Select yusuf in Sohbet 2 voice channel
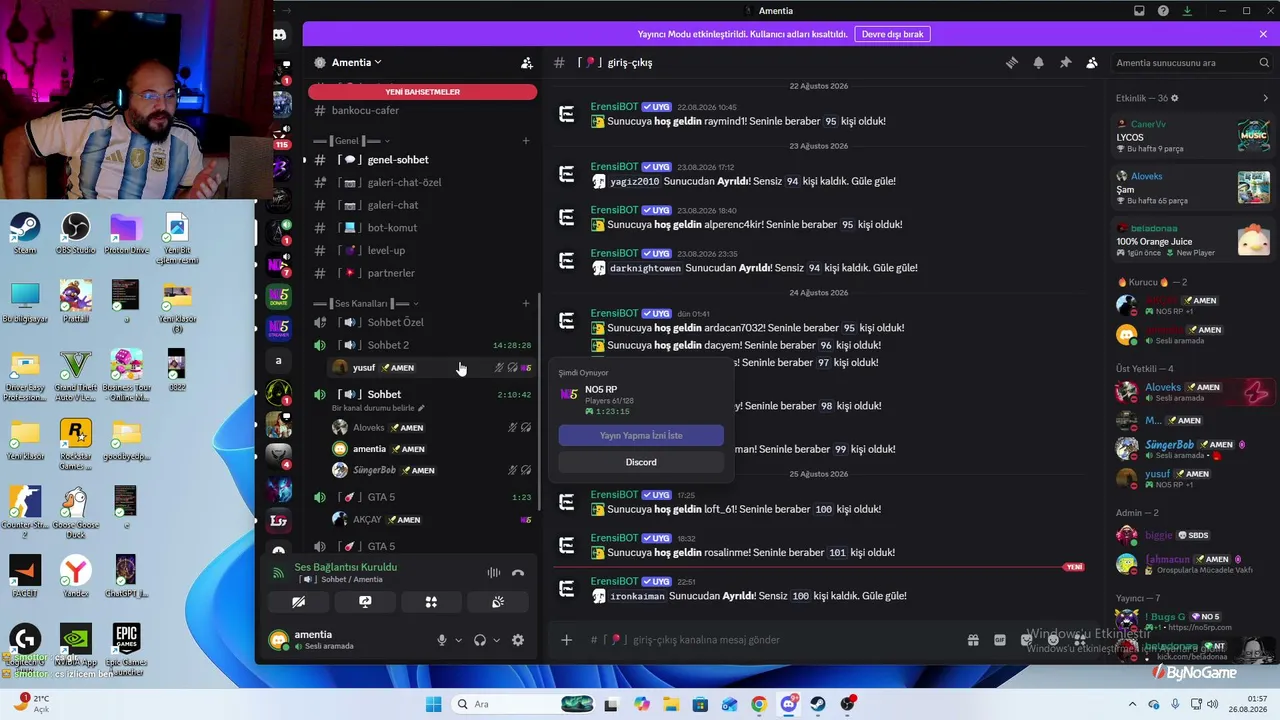This screenshot has height=720, width=1280. 431,368
